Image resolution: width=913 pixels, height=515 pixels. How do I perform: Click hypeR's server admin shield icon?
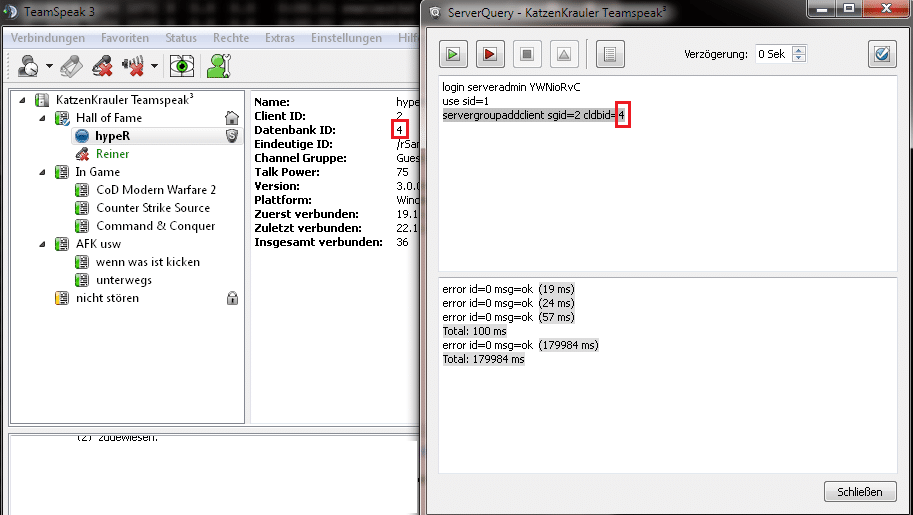(232, 136)
